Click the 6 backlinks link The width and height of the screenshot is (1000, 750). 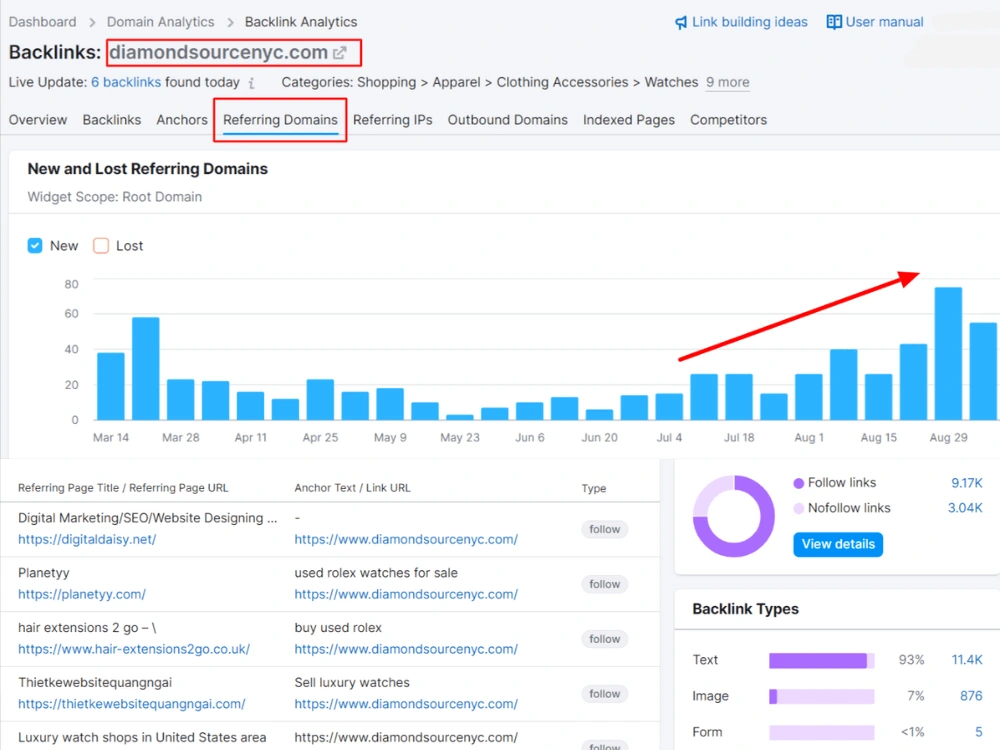click(x=126, y=82)
